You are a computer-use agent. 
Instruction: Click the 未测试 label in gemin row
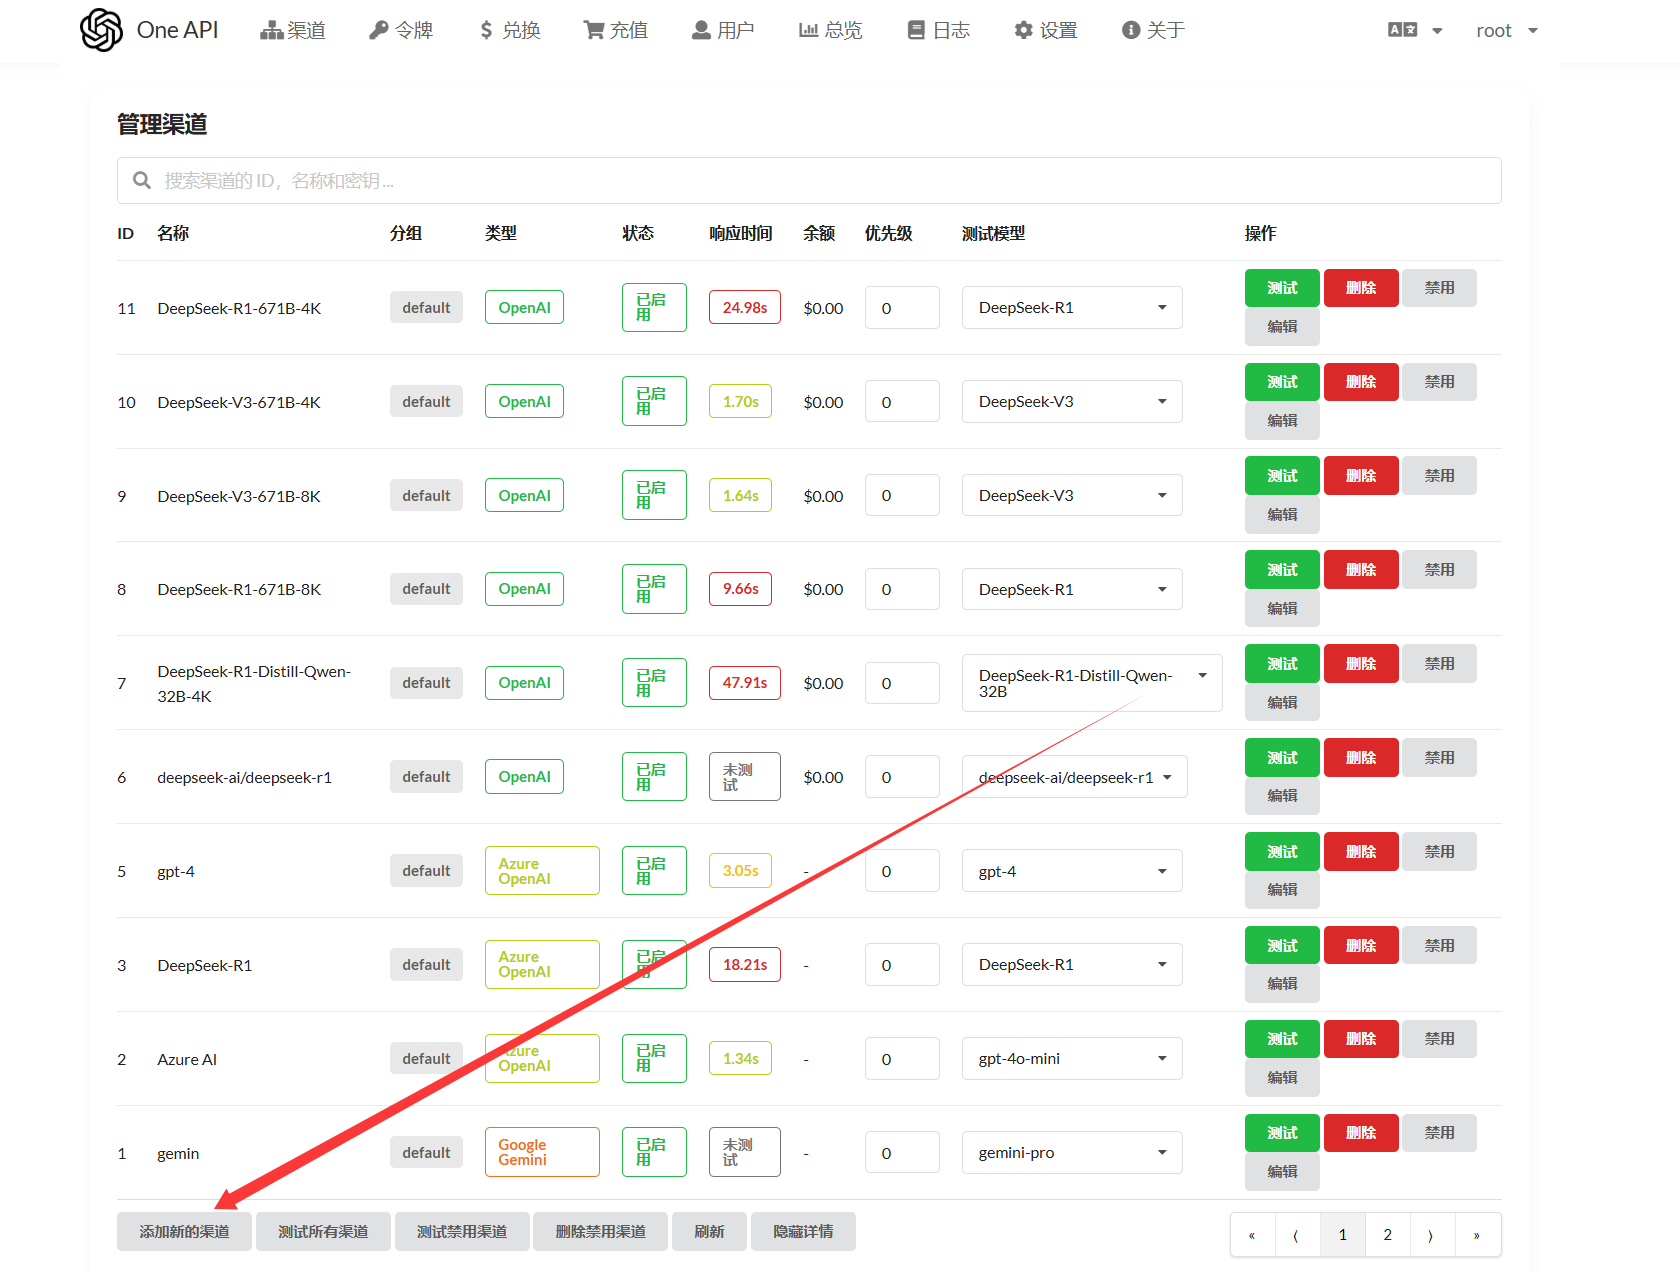[x=745, y=1152]
